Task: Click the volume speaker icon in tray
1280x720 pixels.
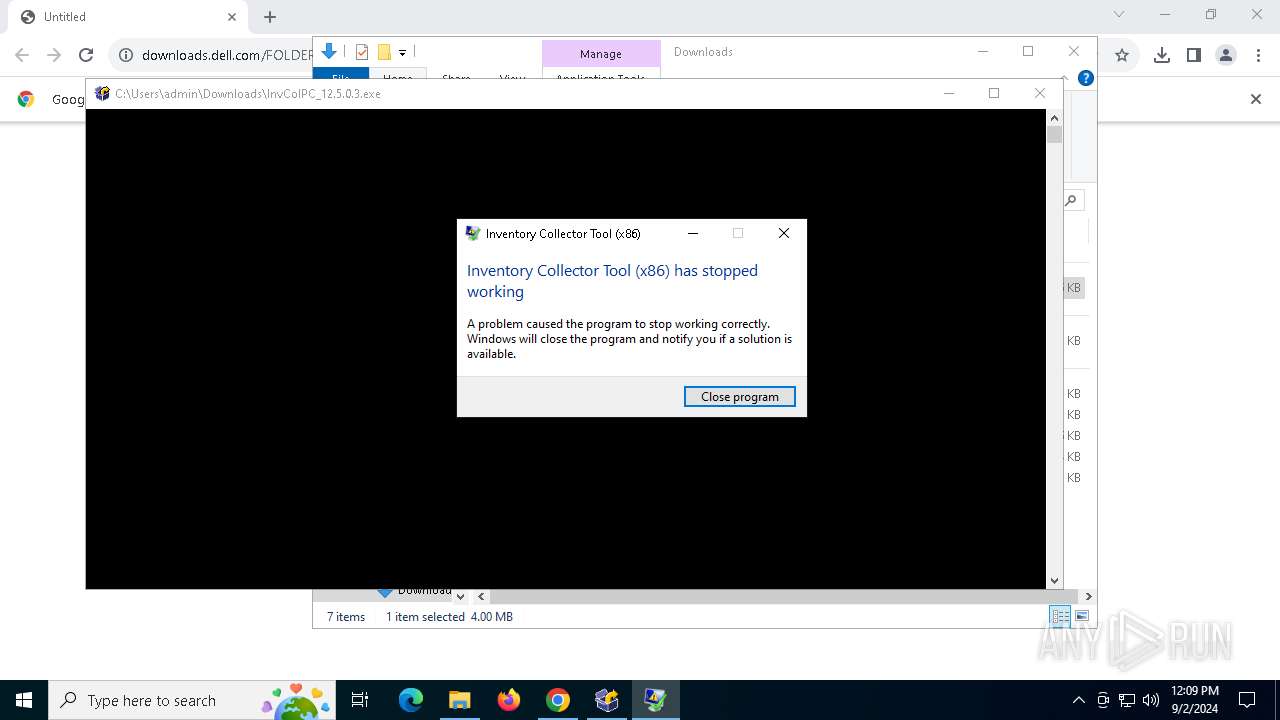Action: (1151, 700)
